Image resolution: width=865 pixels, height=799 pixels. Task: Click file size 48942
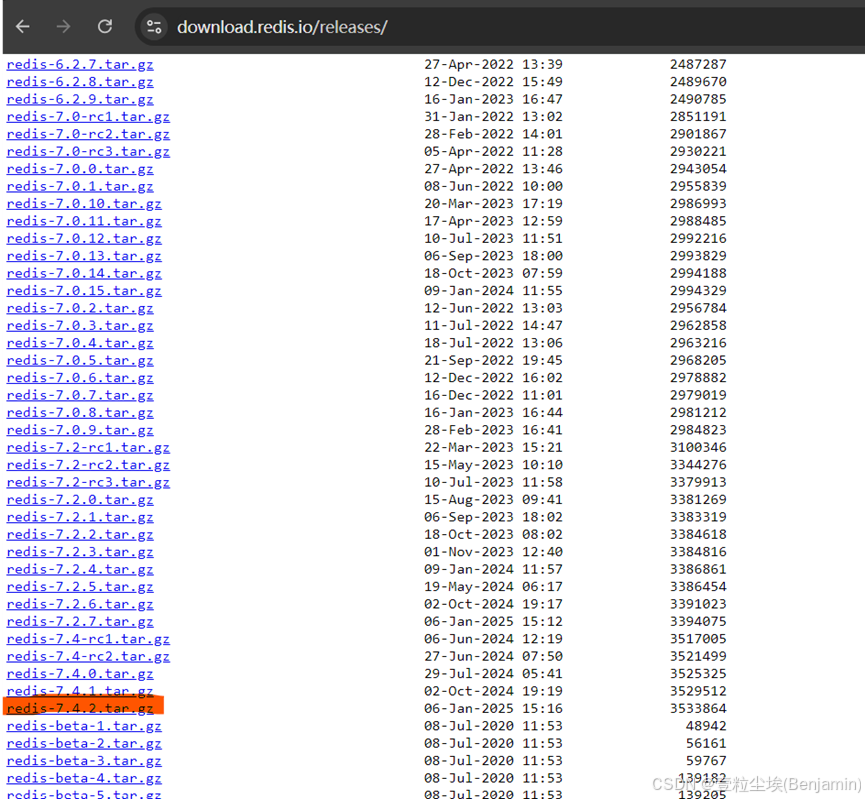pyautogui.click(x=706, y=726)
